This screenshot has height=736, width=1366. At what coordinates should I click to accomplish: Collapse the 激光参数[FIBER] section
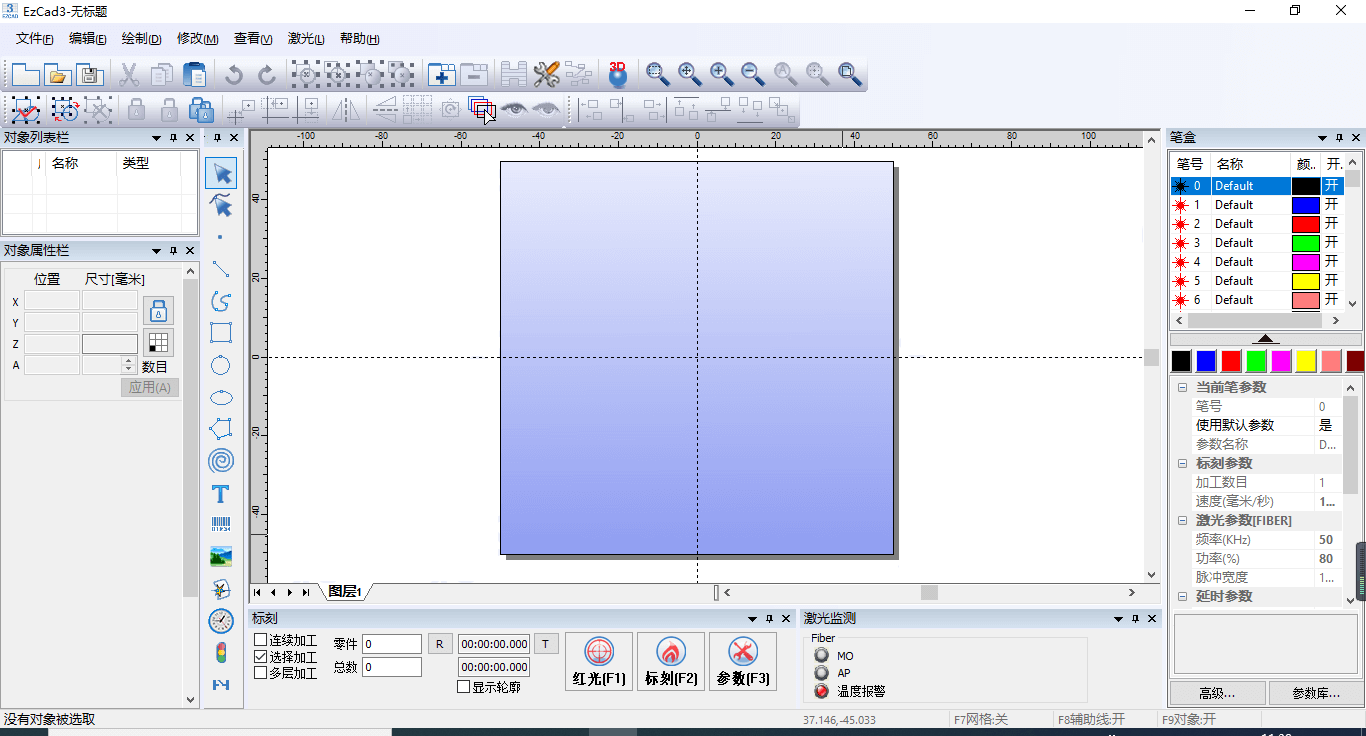point(1182,521)
